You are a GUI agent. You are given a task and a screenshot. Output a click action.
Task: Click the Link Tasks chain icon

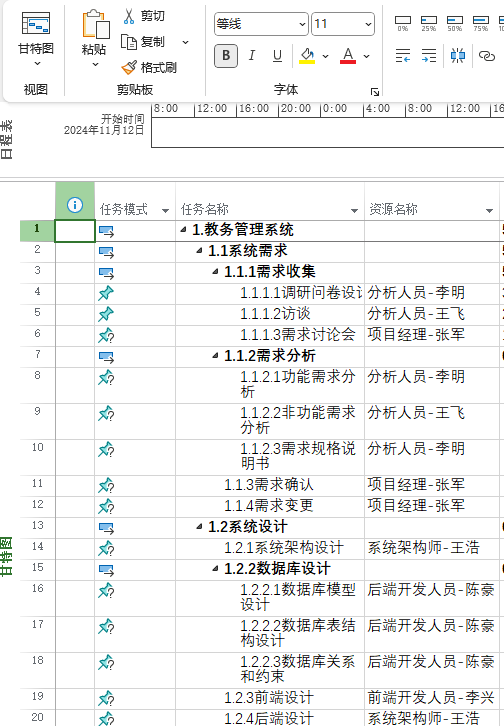click(487, 56)
